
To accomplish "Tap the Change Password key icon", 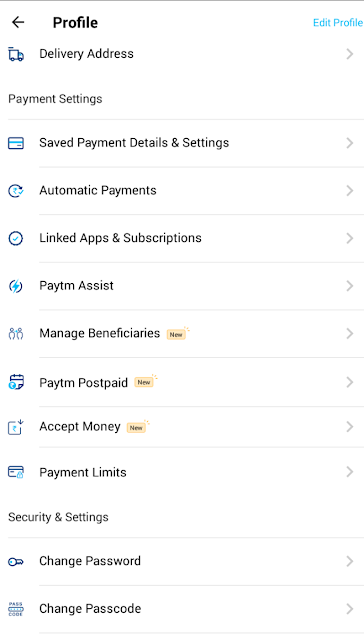I will pyautogui.click(x=16, y=562).
